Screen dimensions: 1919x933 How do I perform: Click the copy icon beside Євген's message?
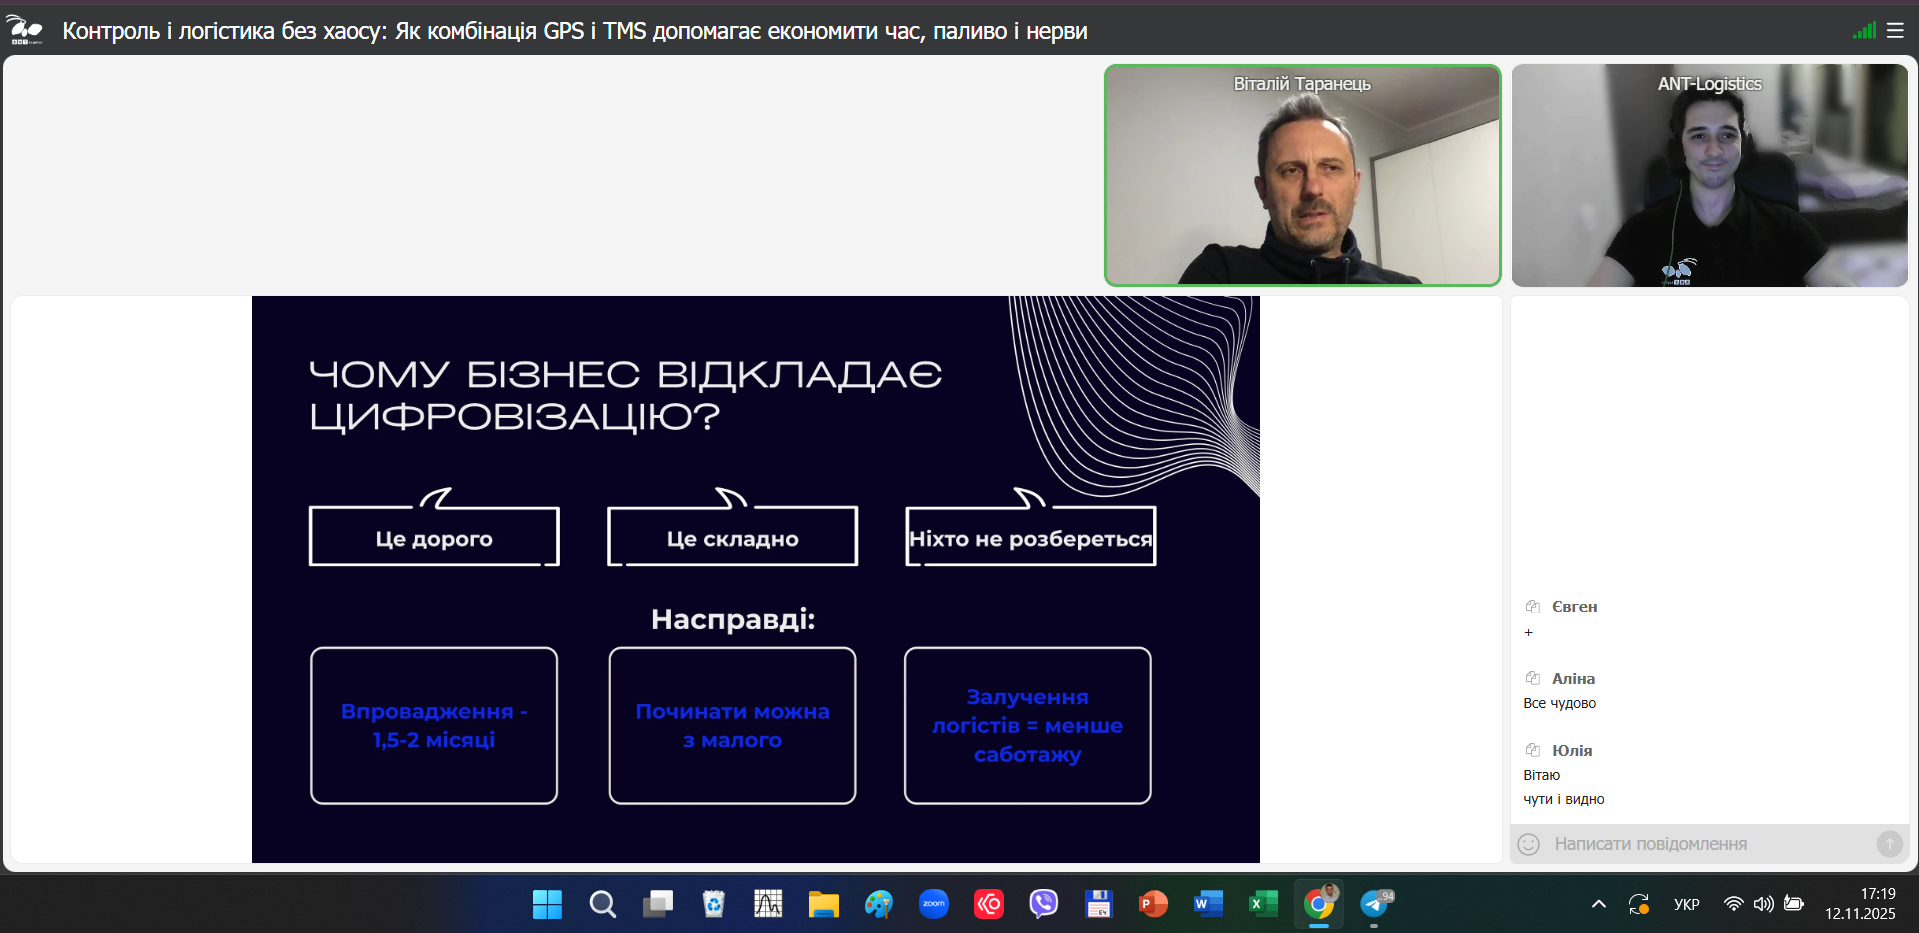click(1532, 606)
